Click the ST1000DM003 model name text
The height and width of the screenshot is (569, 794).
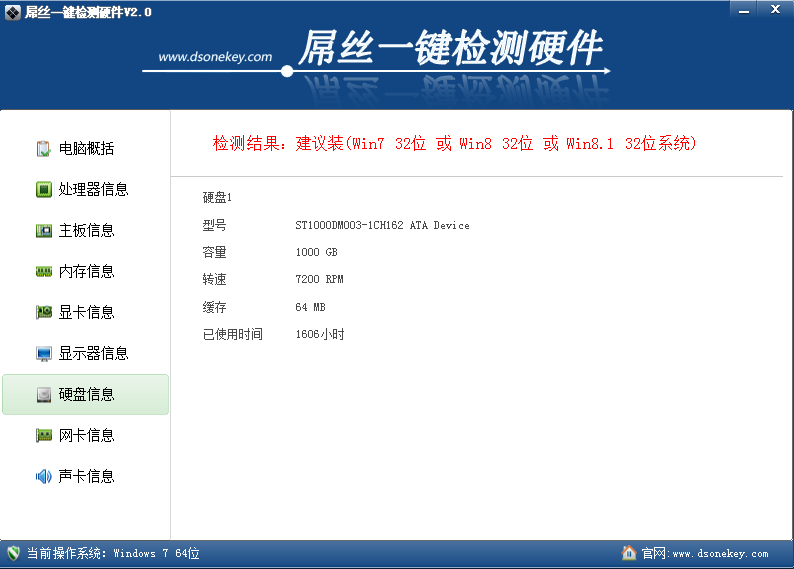(x=382, y=226)
